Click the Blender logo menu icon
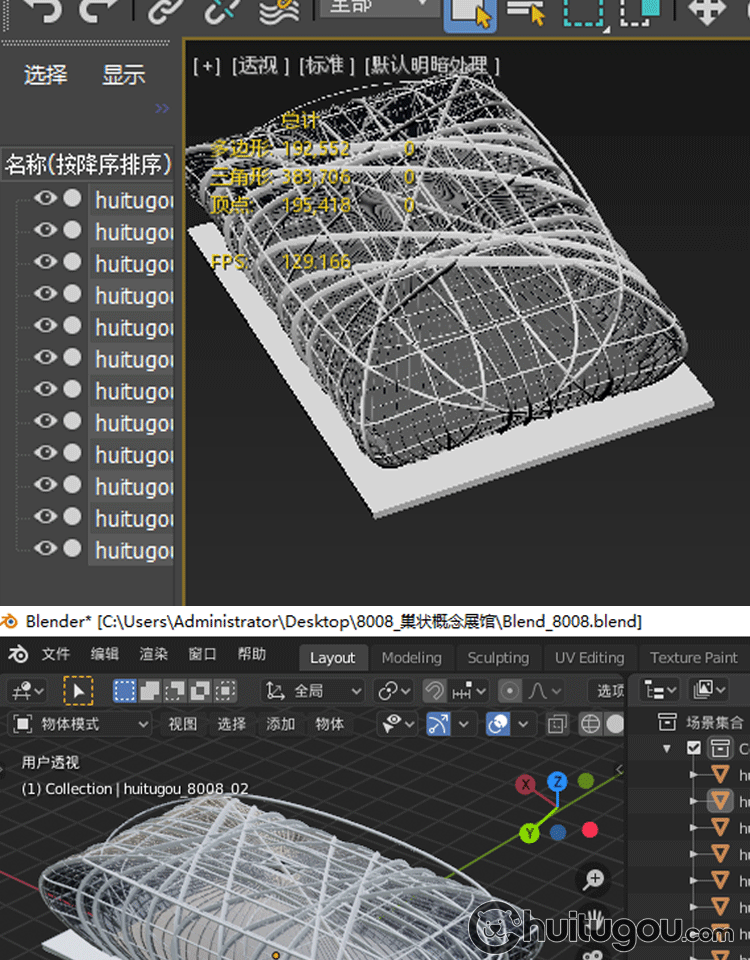 click(19, 656)
